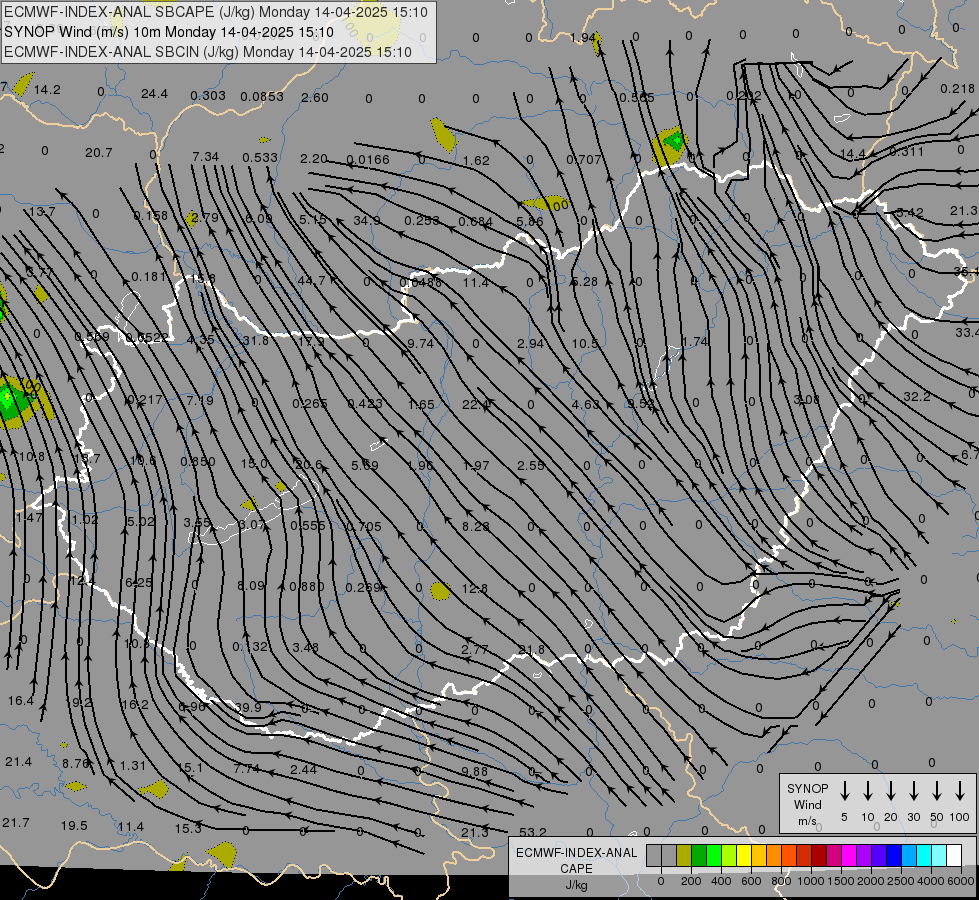This screenshot has height=900, width=979.
Task: Click the 2000 label on CAPE scale
Action: tap(871, 881)
